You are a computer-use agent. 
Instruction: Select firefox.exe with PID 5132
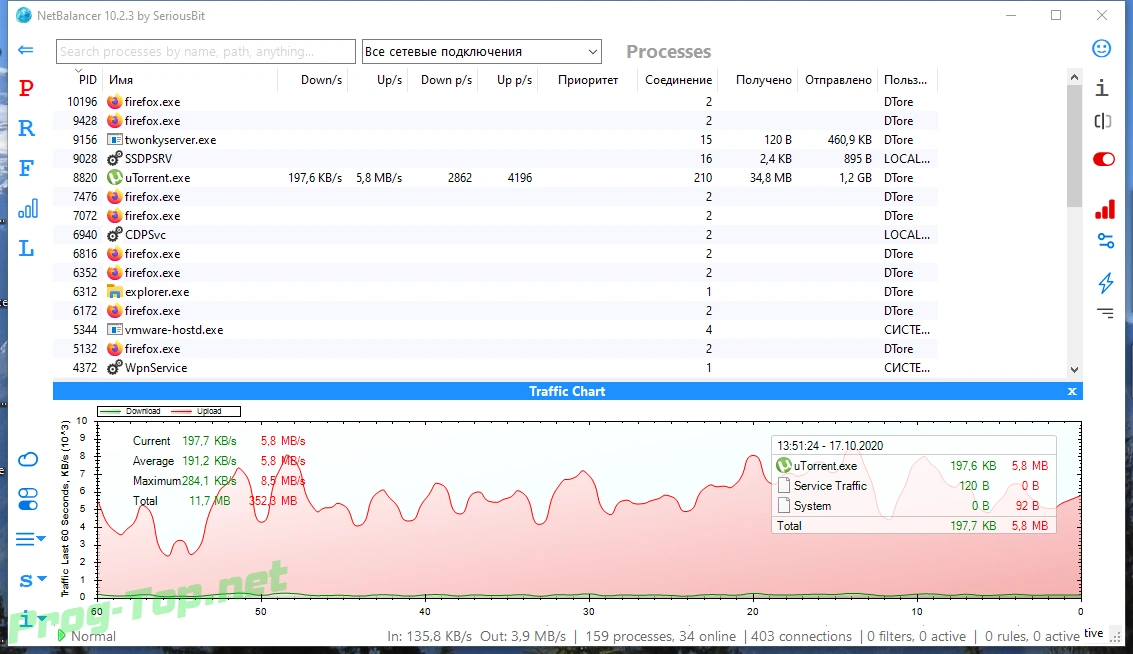pos(496,348)
